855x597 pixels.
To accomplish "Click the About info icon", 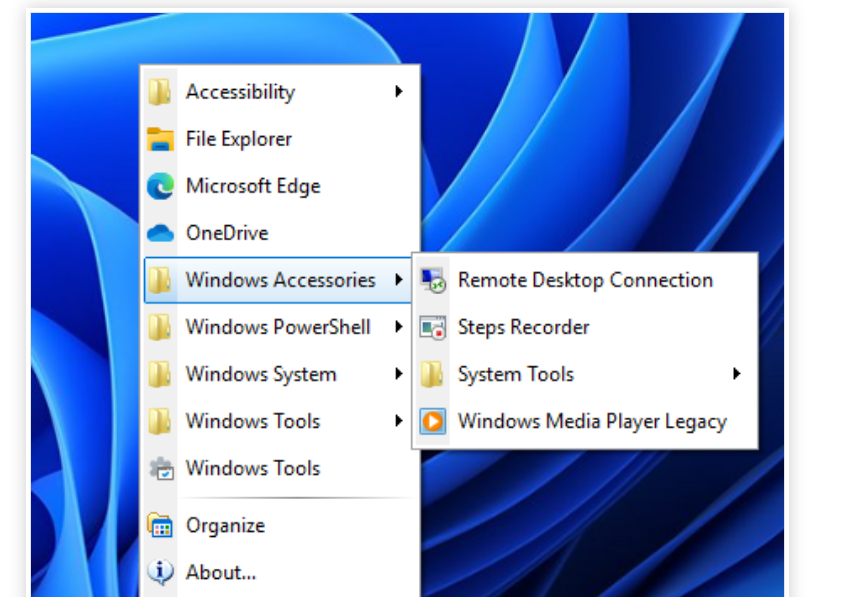I will coord(160,572).
